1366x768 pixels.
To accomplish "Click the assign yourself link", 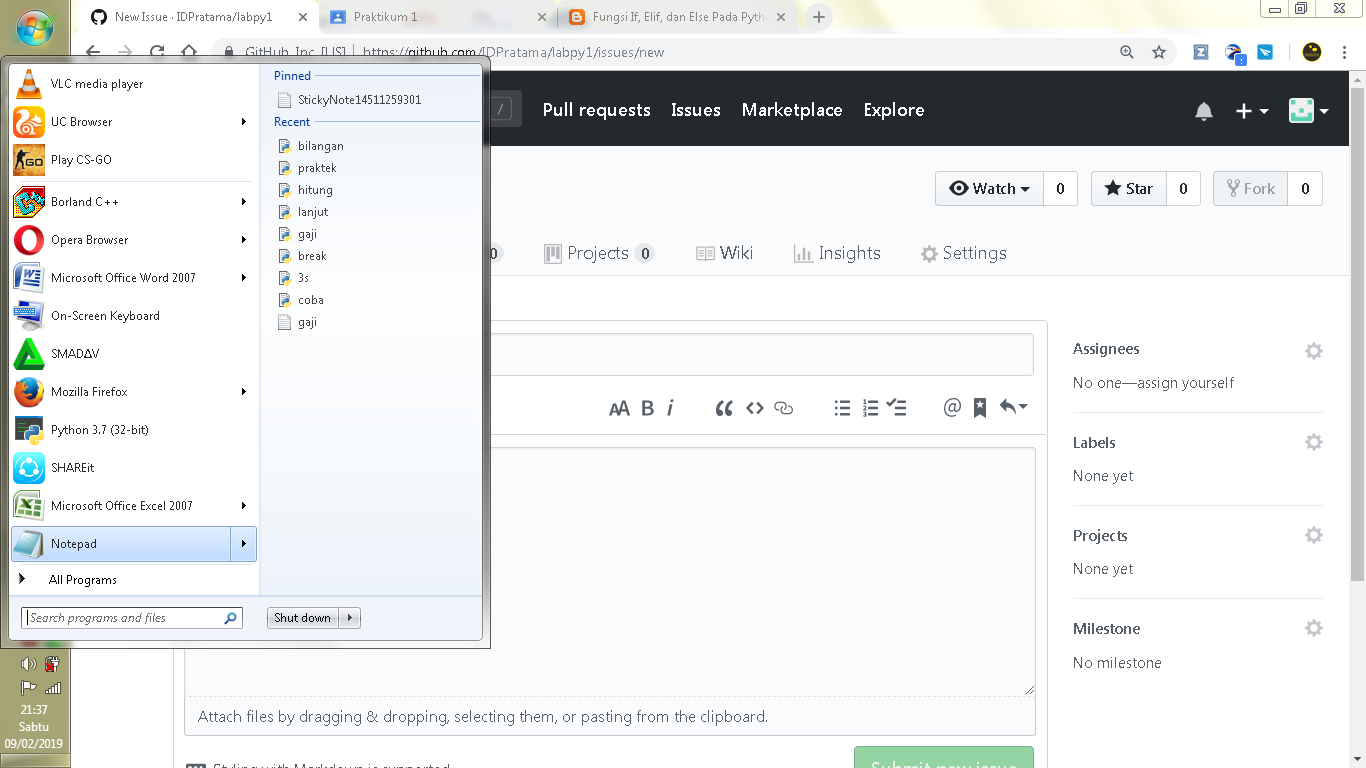I will click(1190, 382).
